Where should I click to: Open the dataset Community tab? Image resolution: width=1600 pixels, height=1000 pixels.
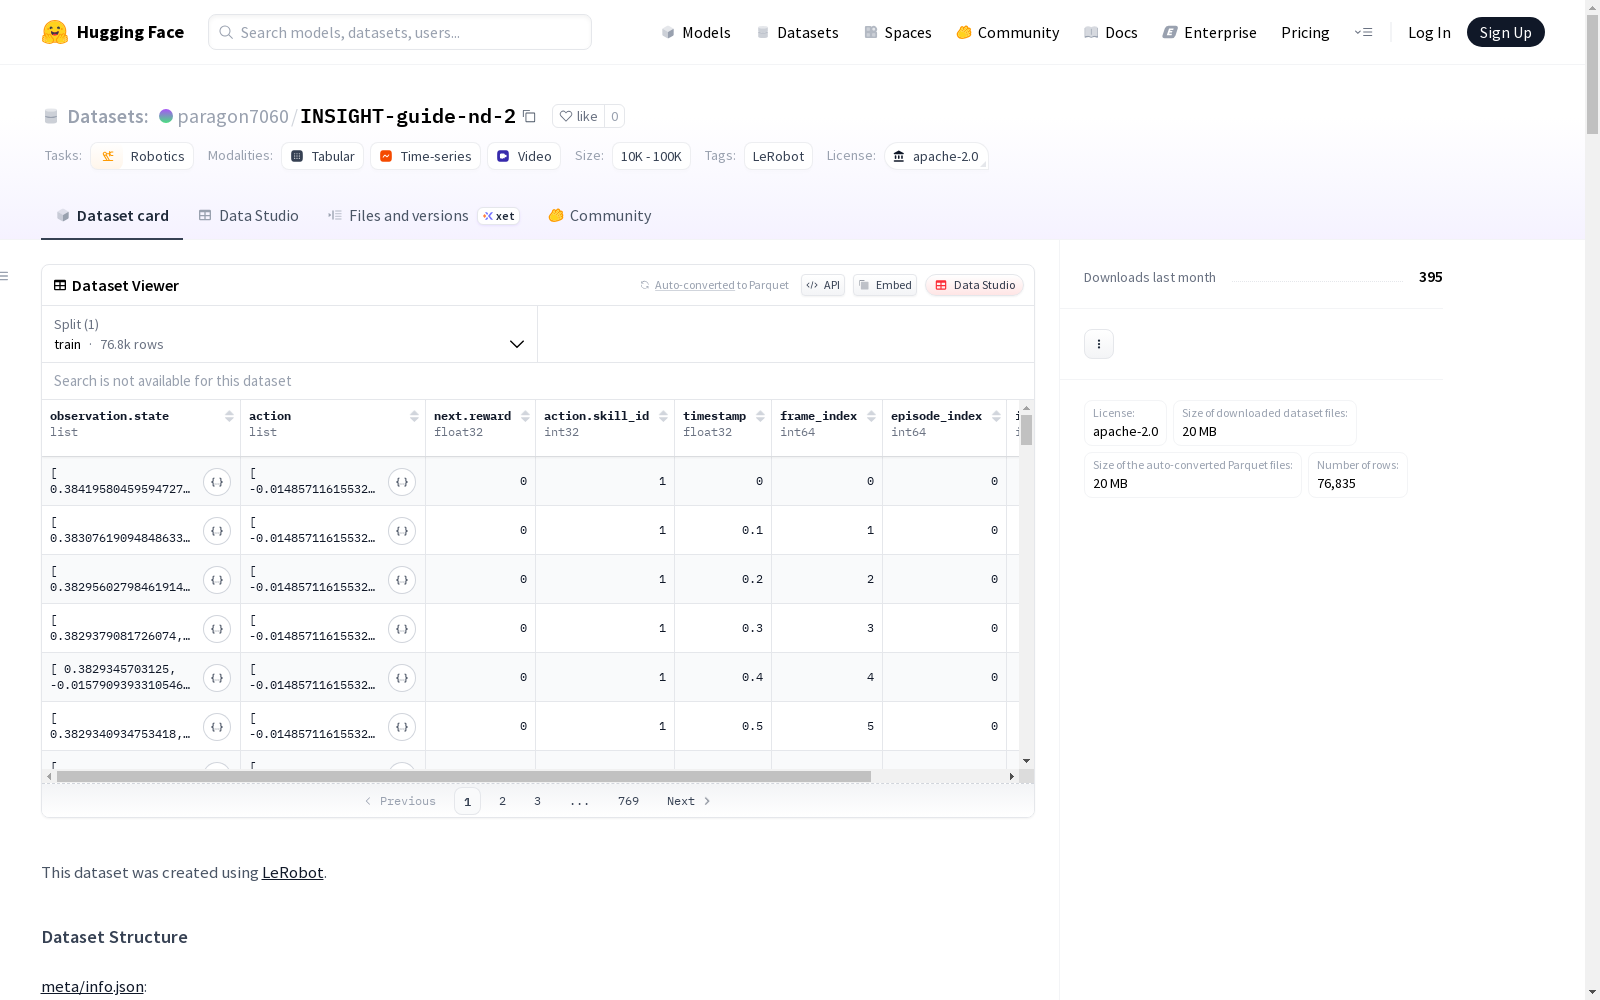(x=599, y=216)
